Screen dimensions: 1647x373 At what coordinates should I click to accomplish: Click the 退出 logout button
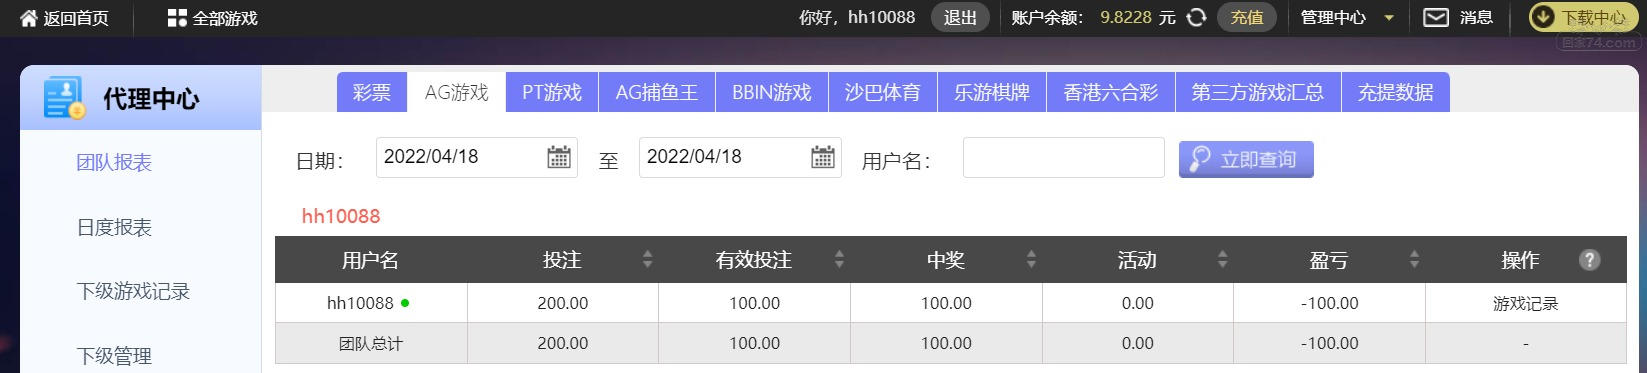click(960, 17)
